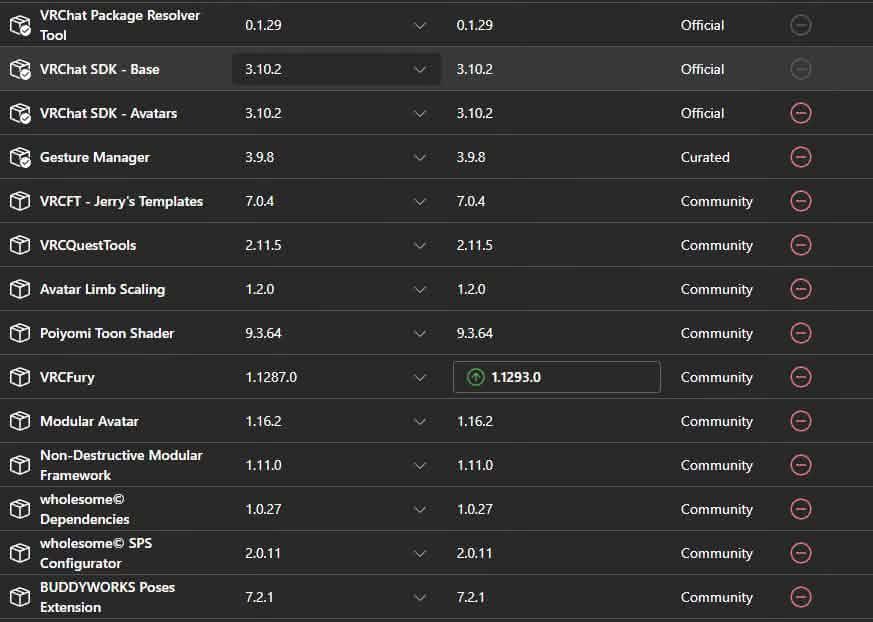Expand BUDDYWORKS Poses Extension version dropdown
Image resolution: width=873 pixels, height=622 pixels.
pyautogui.click(x=336, y=597)
